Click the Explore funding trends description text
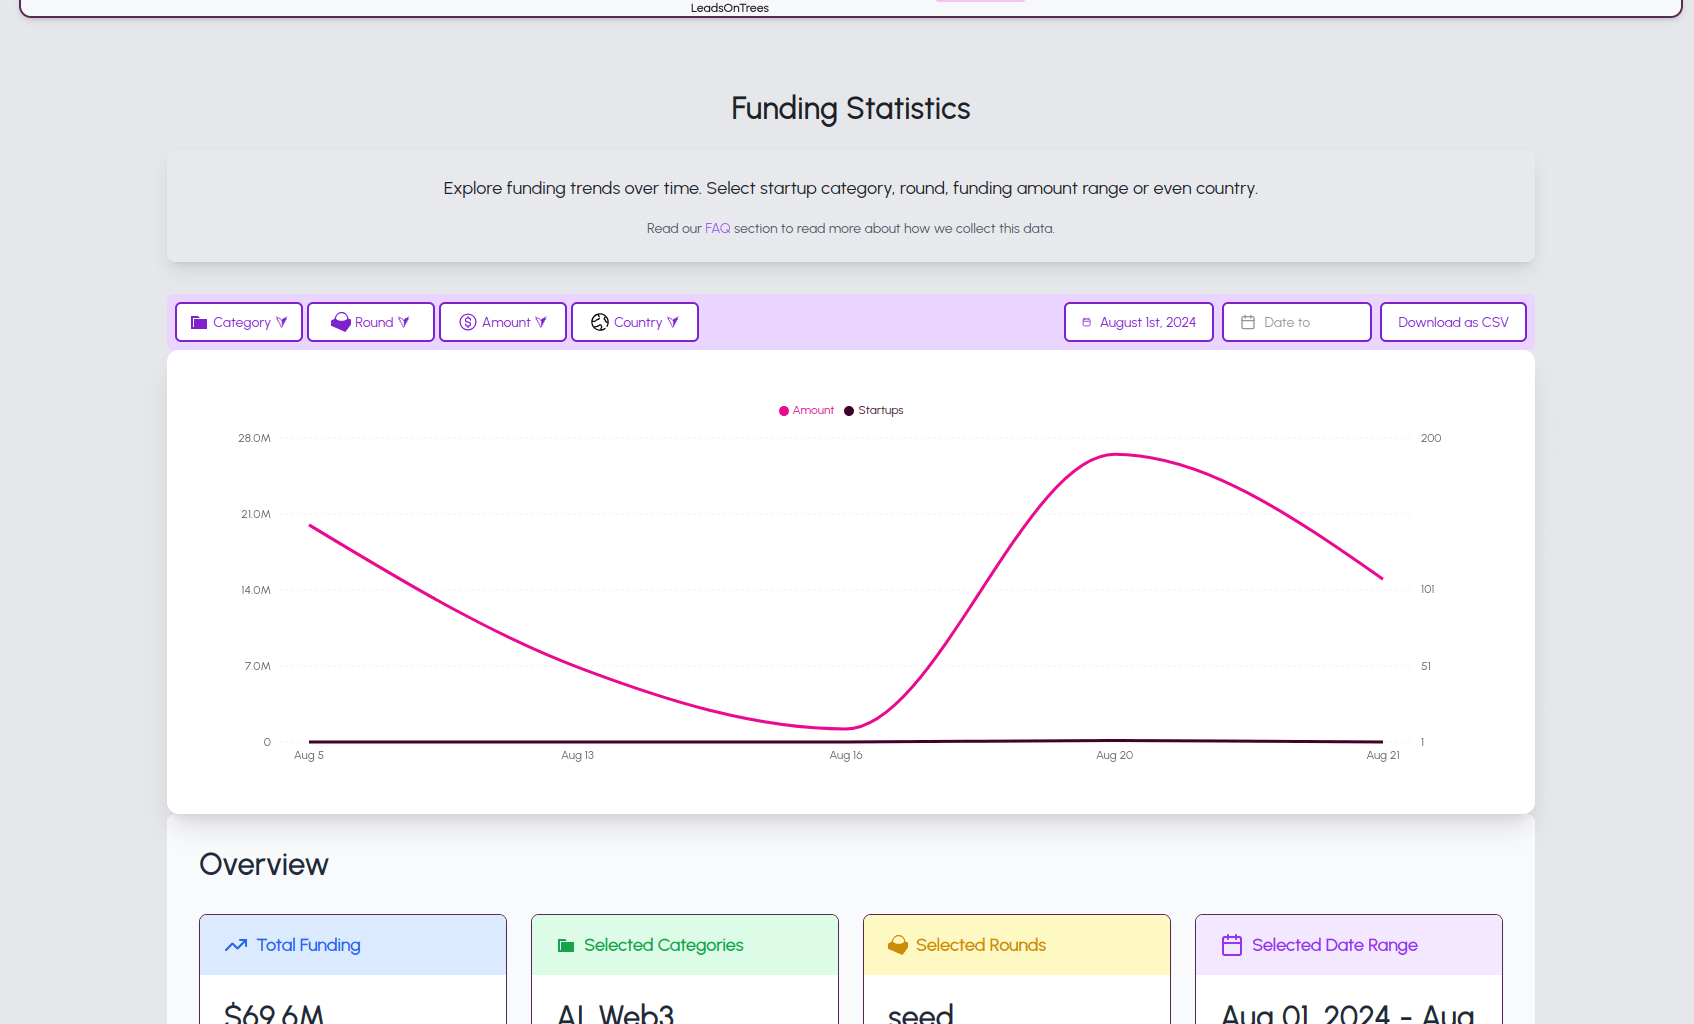The width and height of the screenshot is (1694, 1024). click(x=851, y=188)
